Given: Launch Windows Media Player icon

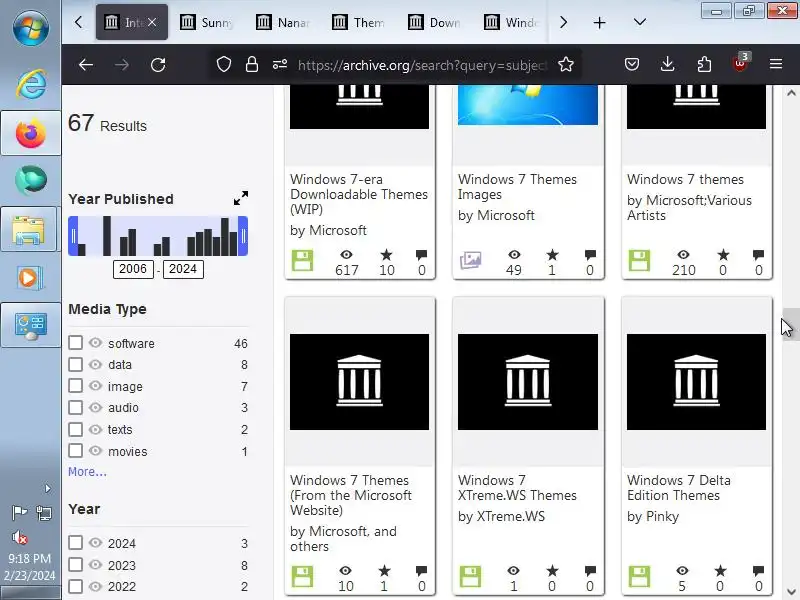Looking at the screenshot, I should pyautogui.click(x=29, y=278).
